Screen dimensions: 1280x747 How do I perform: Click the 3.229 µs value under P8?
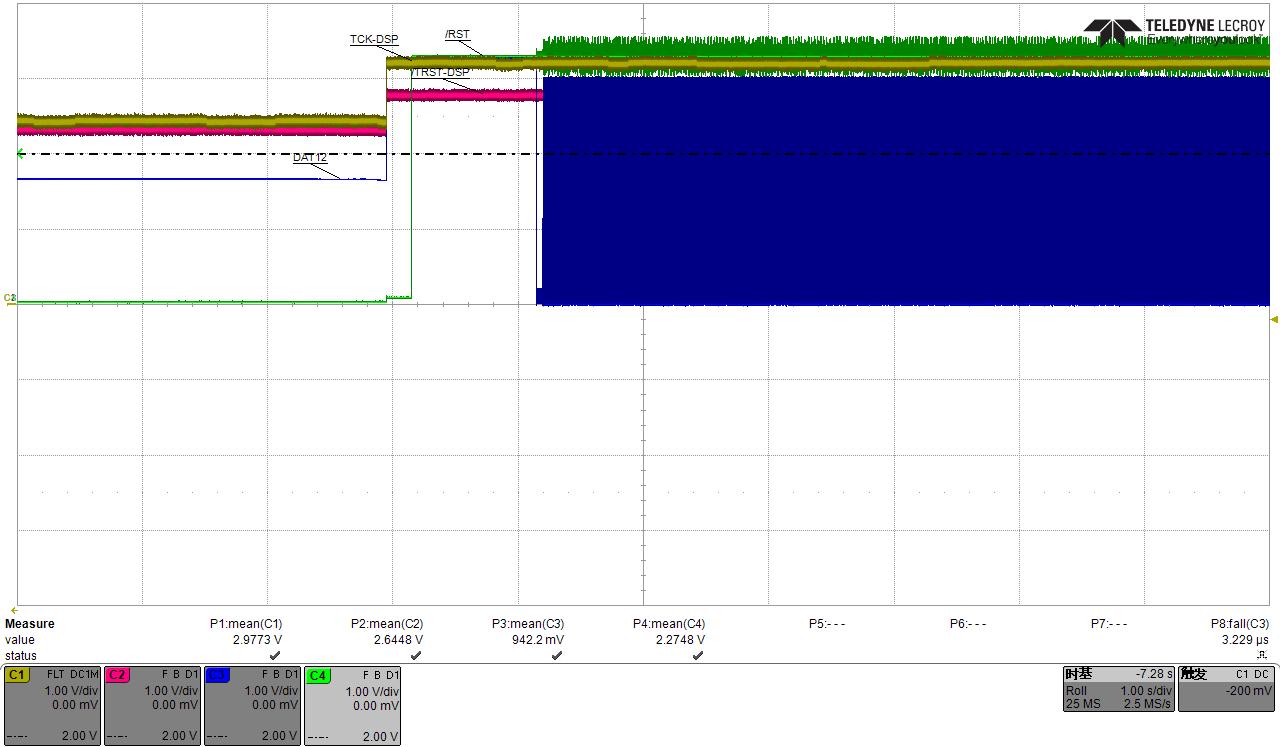pos(1246,640)
